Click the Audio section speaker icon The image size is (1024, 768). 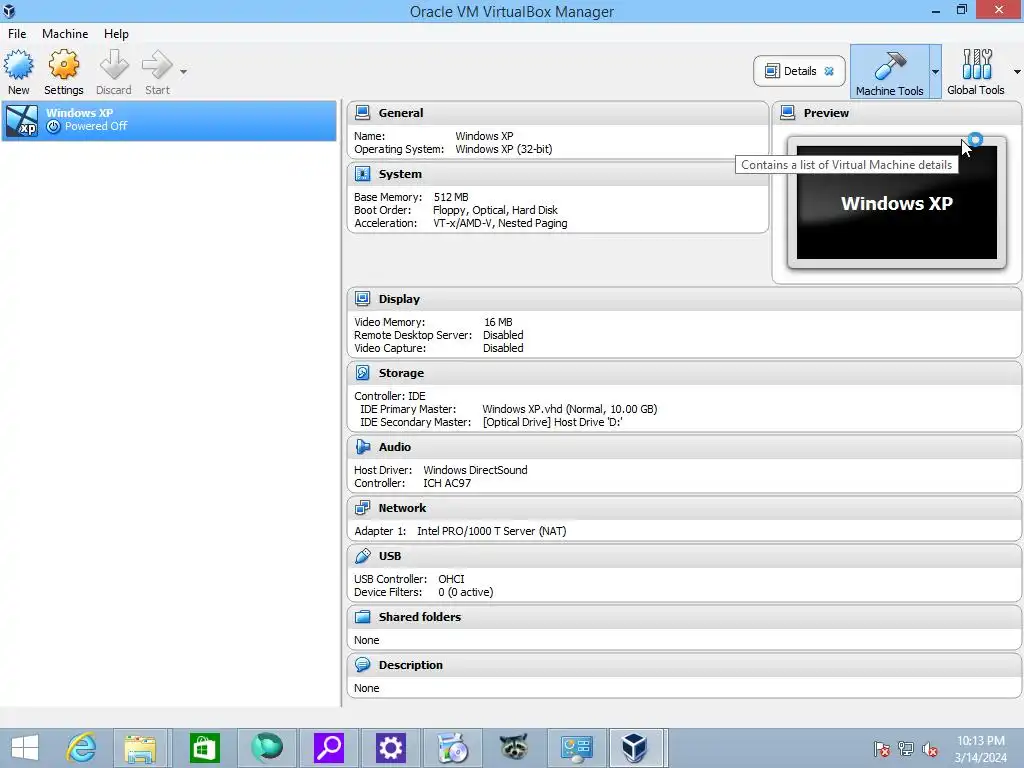pyautogui.click(x=362, y=447)
